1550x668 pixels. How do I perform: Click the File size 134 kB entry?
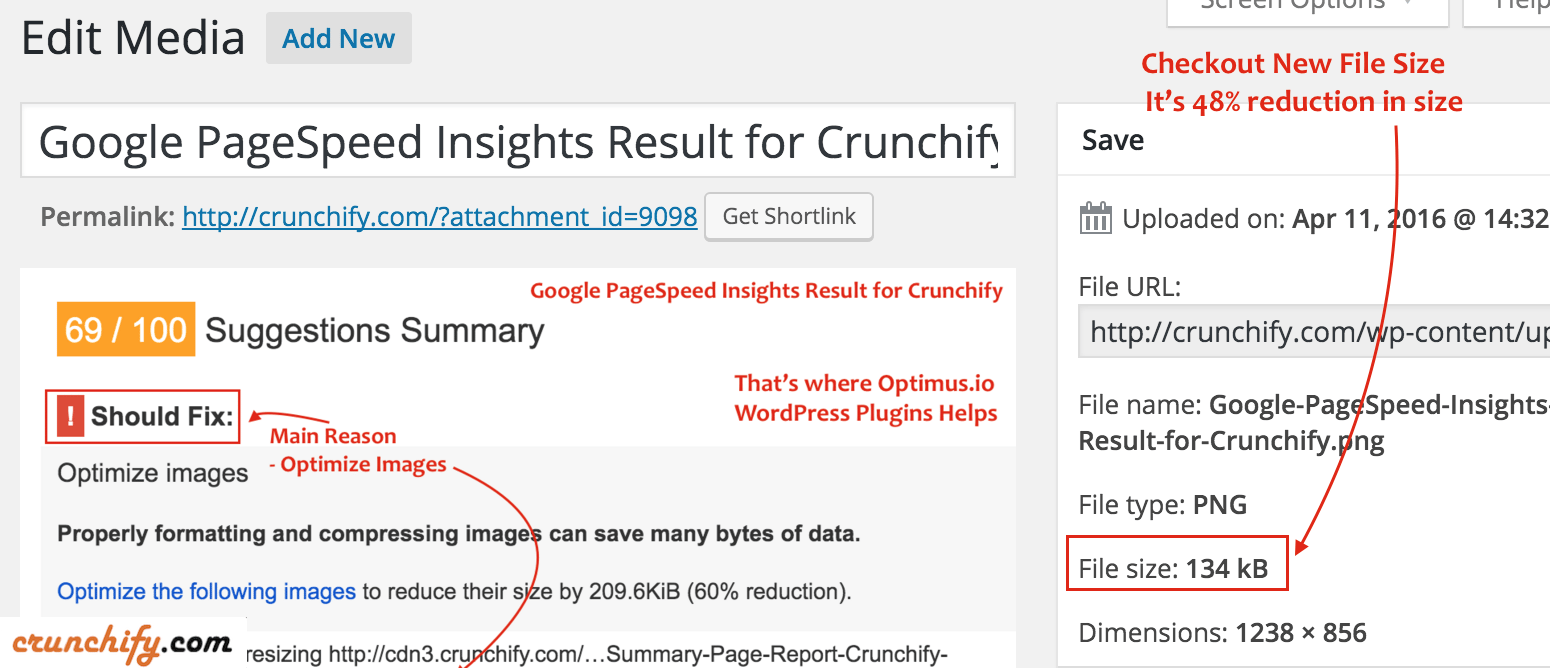pyautogui.click(x=1177, y=569)
